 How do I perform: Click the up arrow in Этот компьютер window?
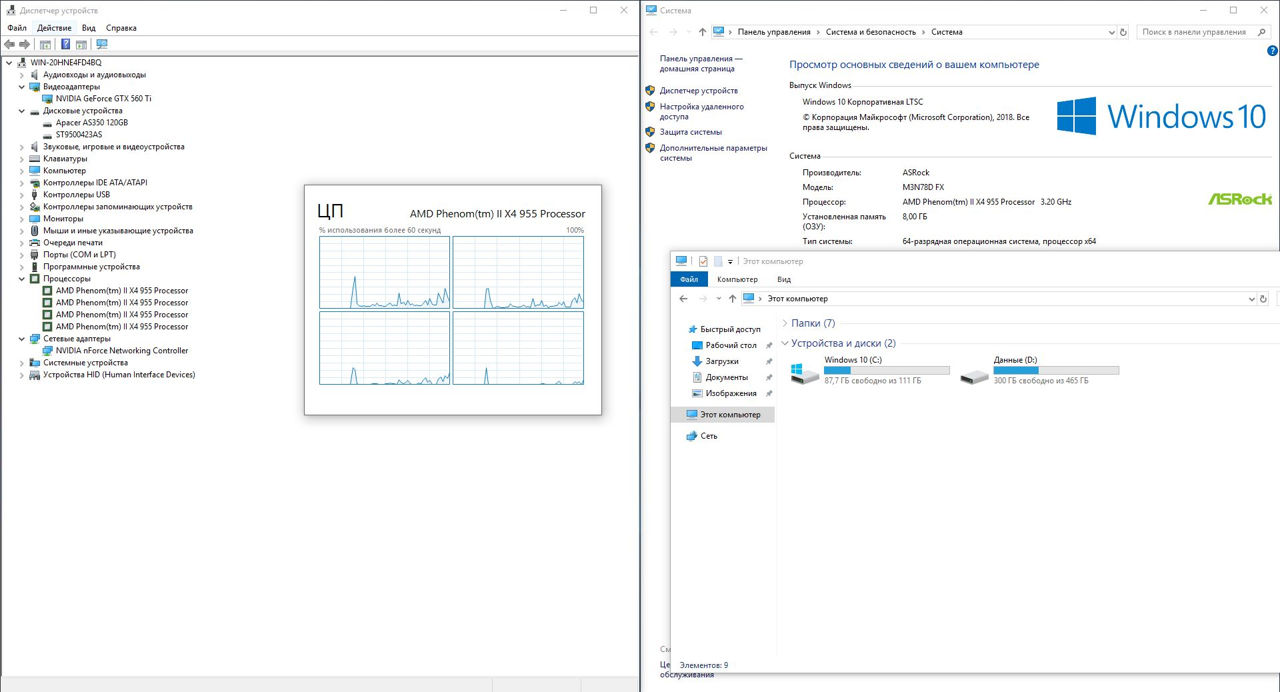(x=732, y=299)
